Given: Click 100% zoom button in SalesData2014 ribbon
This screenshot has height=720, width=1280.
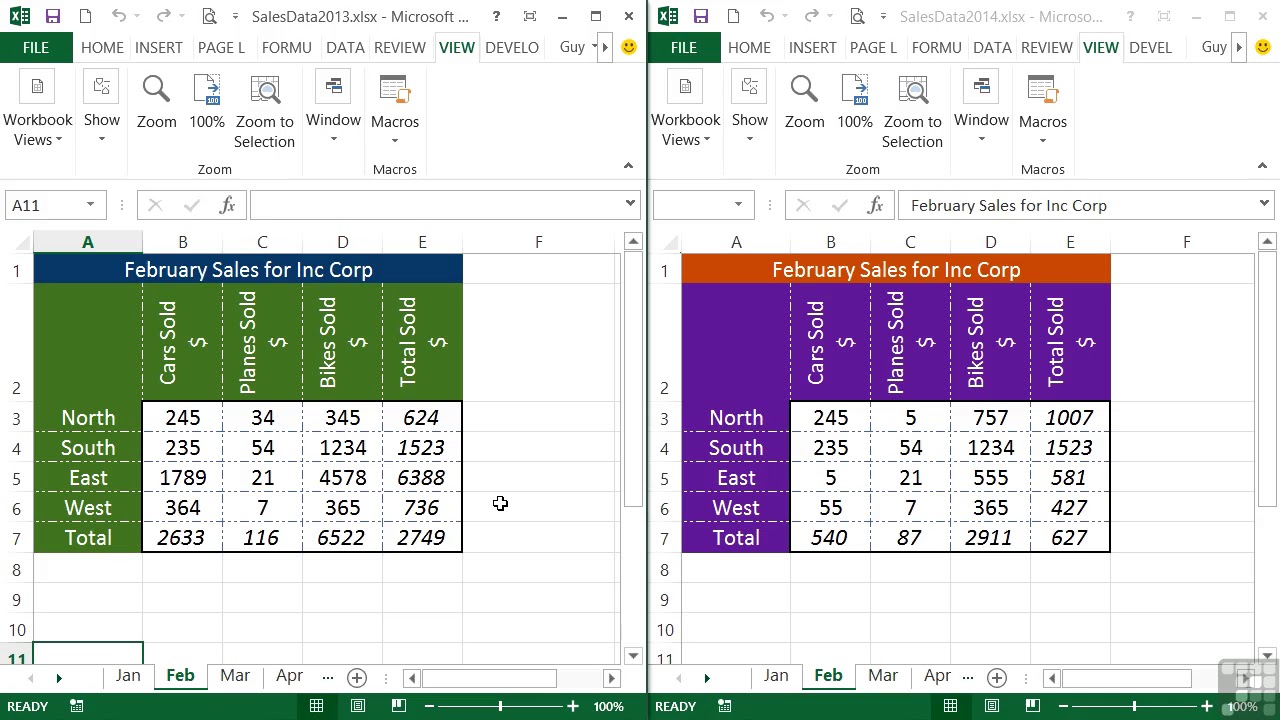Looking at the screenshot, I should click(855, 103).
